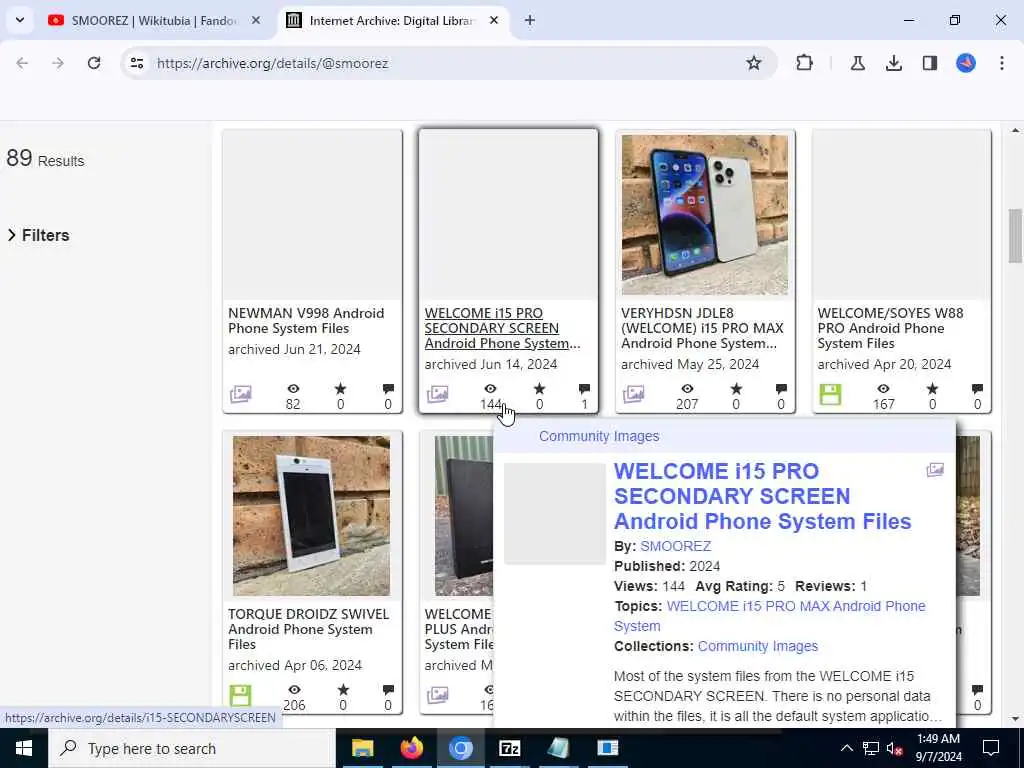Click Community Images header in hover popup
This screenshot has height=768, width=1024.
click(599, 436)
